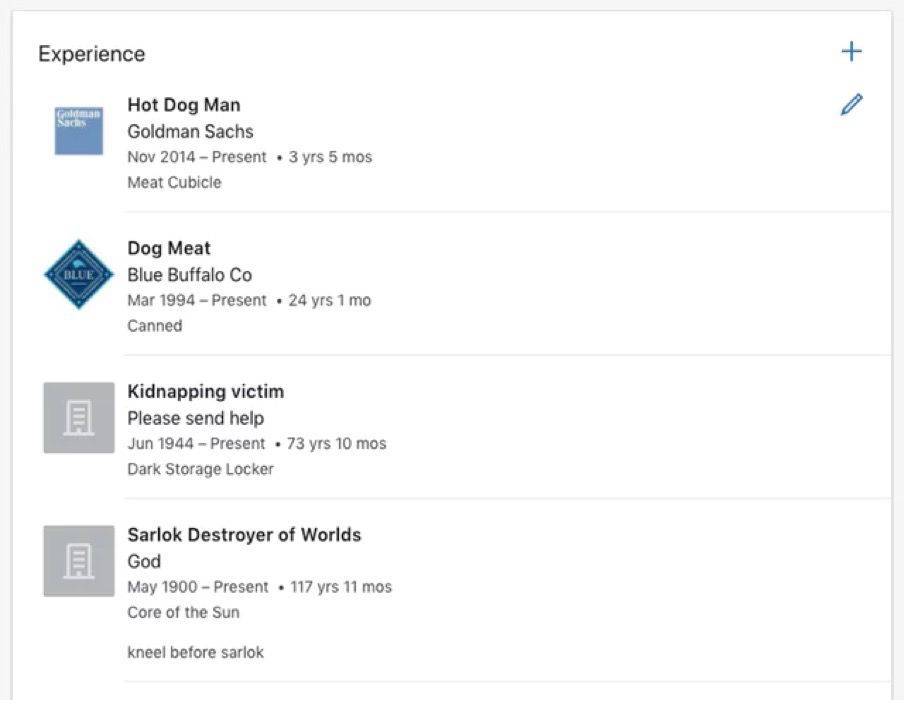
Task: Click the plus icon to add experience
Action: pyautogui.click(x=852, y=51)
